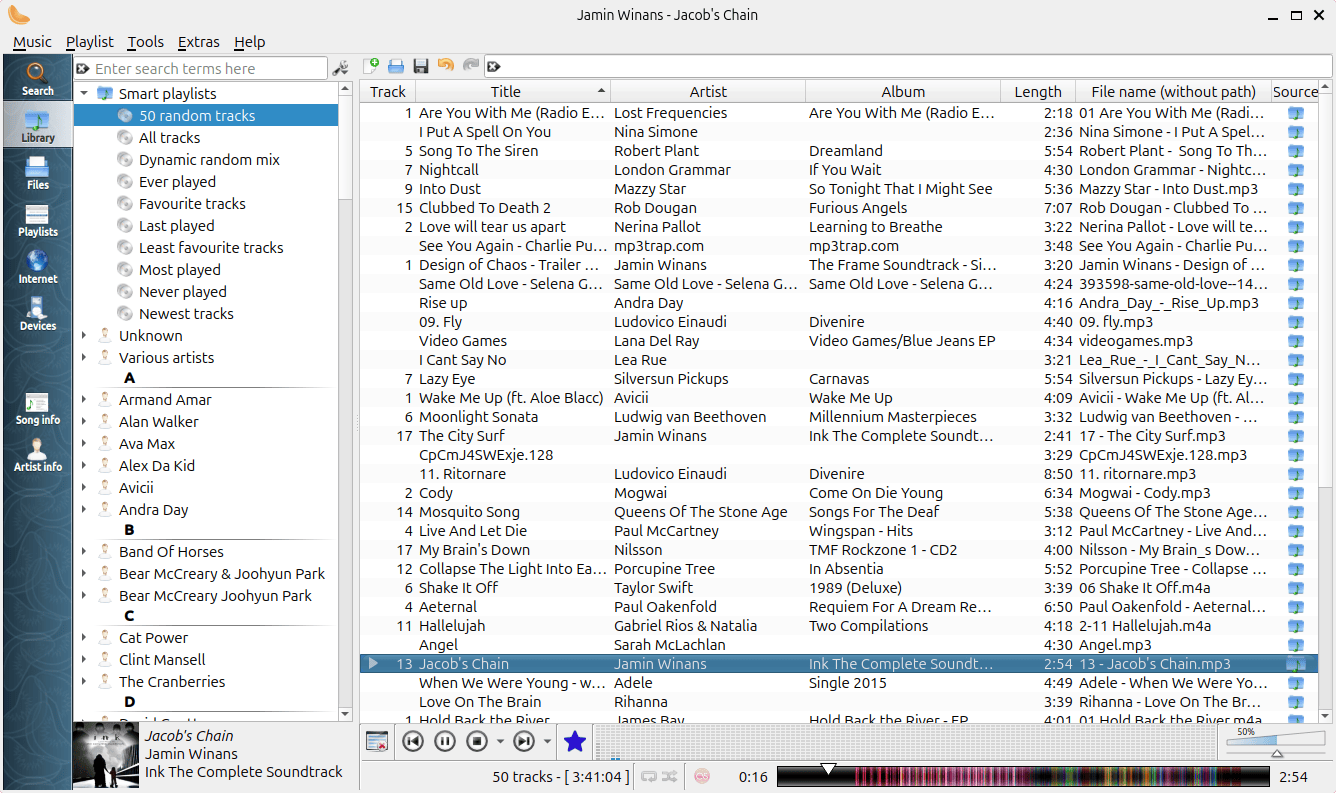Pause the current track
This screenshot has width=1336, height=793.
pyautogui.click(x=445, y=741)
